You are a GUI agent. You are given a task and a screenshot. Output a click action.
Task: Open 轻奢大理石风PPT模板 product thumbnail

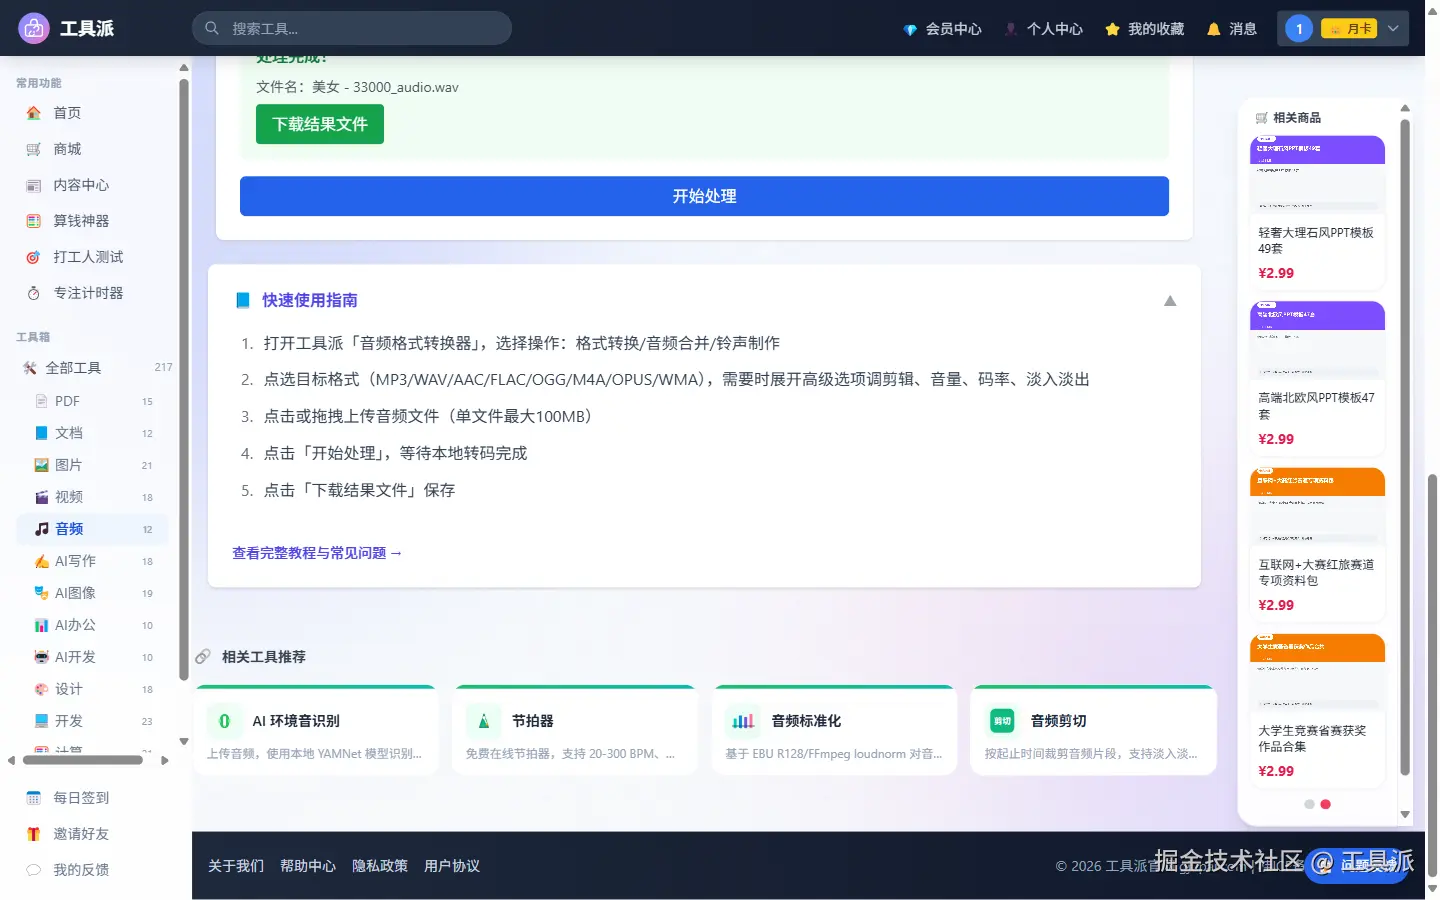(x=1317, y=174)
